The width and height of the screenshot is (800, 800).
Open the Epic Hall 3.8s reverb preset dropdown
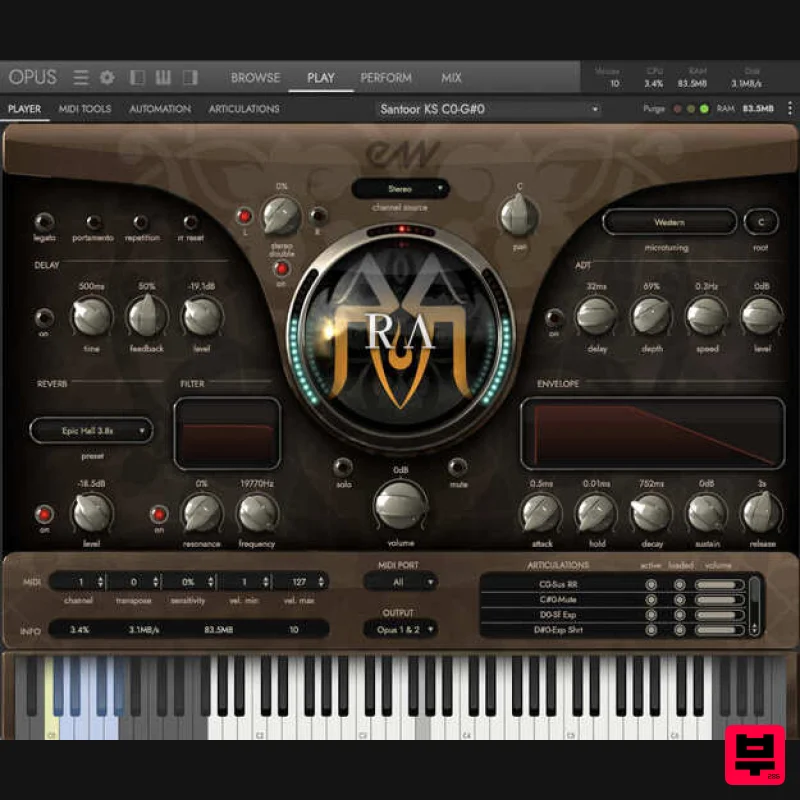point(91,430)
